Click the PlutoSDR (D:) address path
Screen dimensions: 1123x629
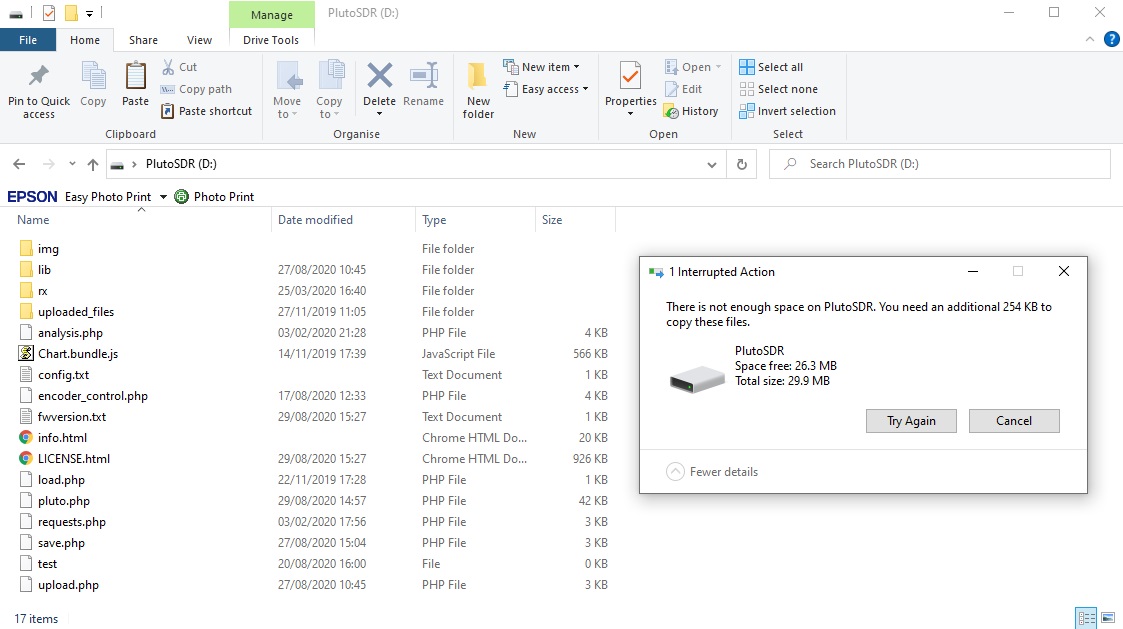click(181, 164)
